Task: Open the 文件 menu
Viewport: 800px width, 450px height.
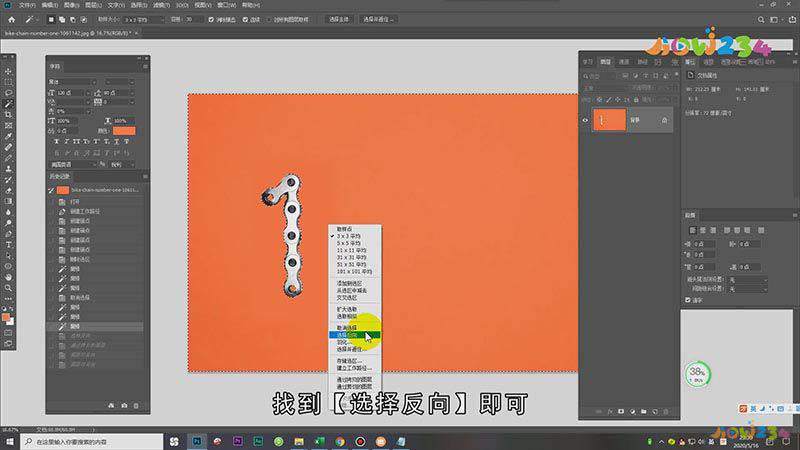Action: [27, 5]
